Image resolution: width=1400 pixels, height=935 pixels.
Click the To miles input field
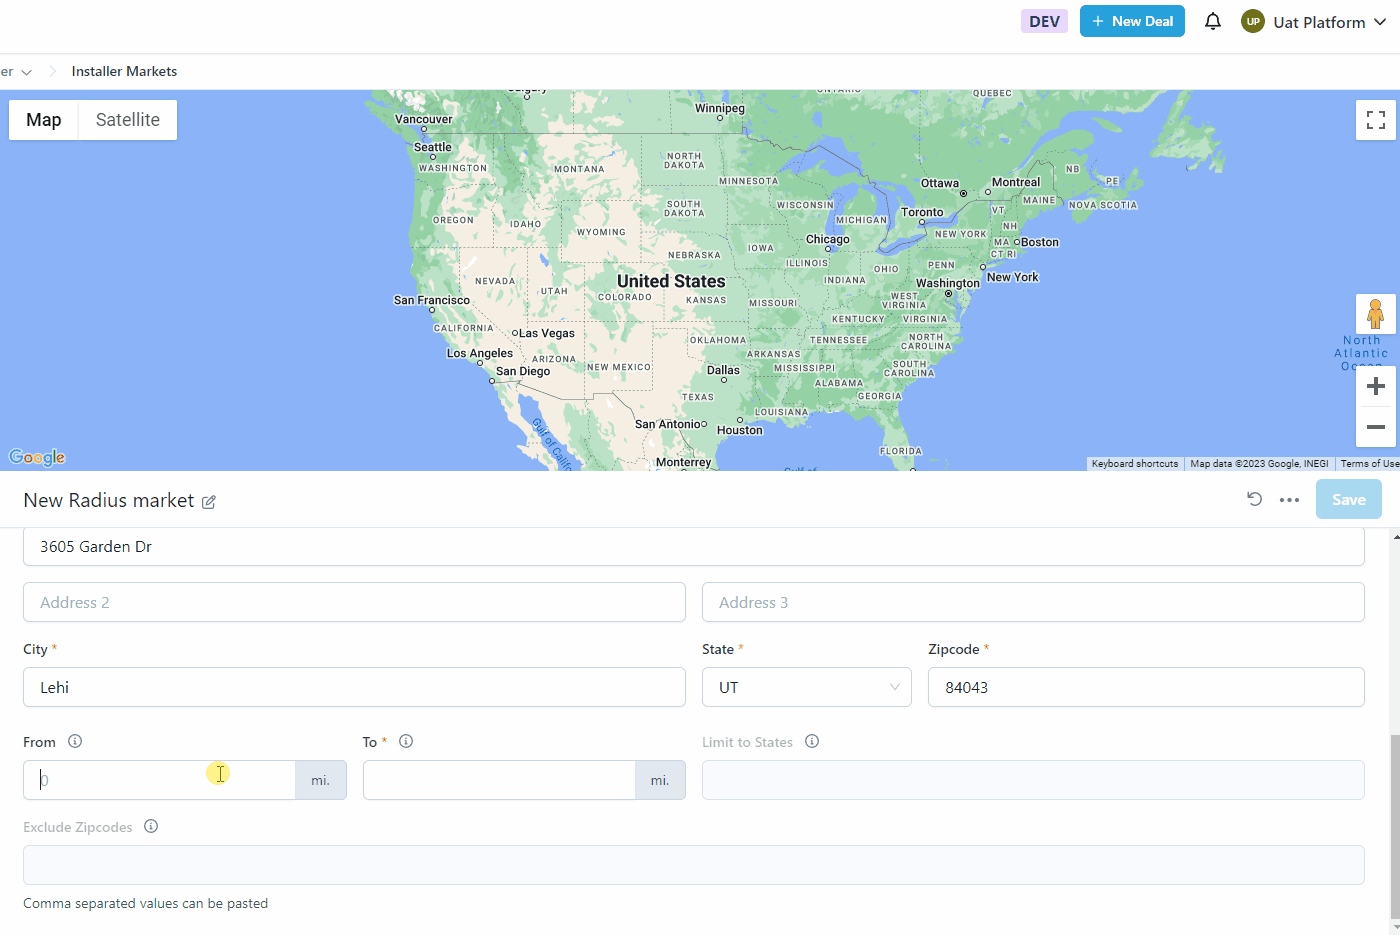[x=499, y=780]
